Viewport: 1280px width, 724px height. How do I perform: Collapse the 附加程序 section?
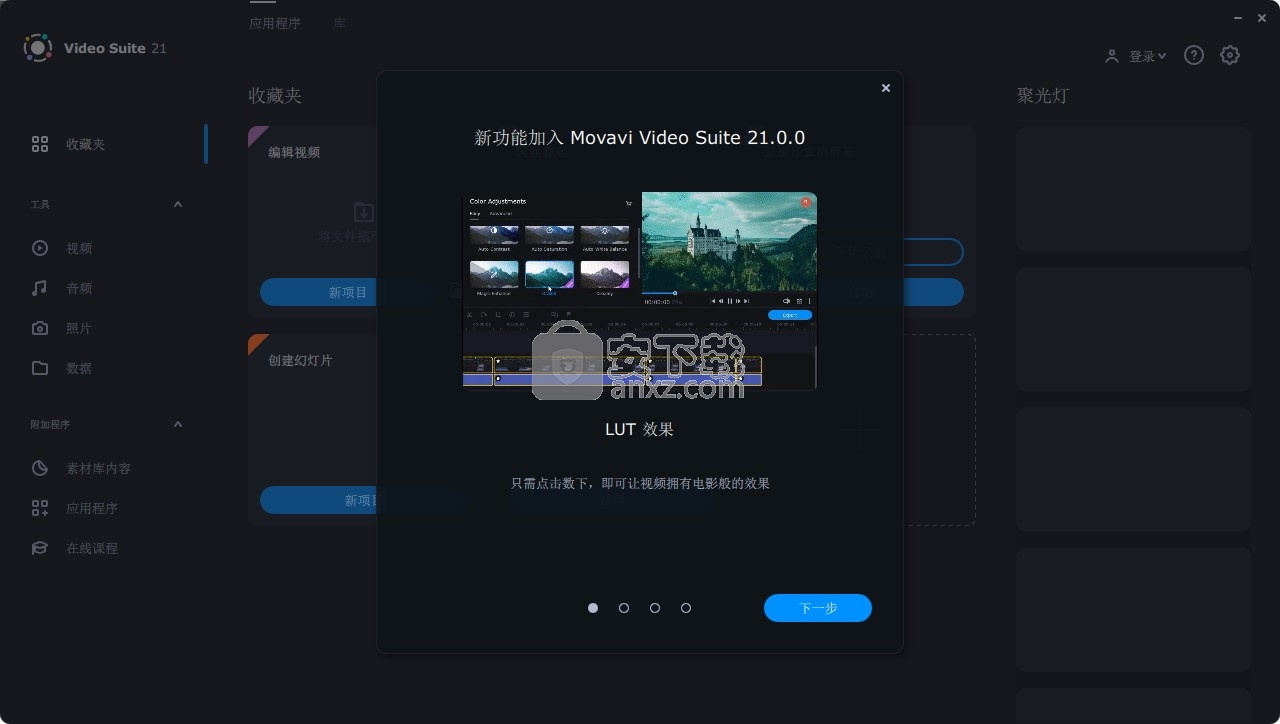click(x=178, y=424)
